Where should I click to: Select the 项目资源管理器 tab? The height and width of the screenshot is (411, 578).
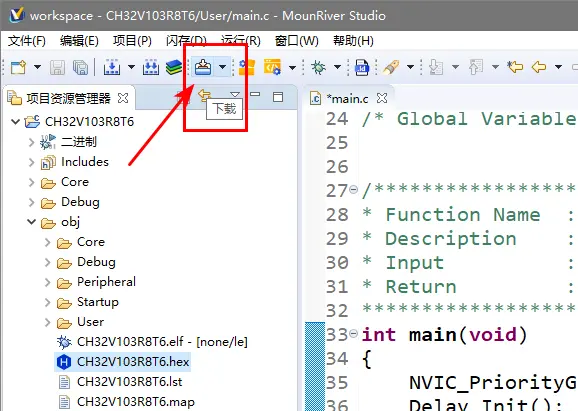pos(68,98)
